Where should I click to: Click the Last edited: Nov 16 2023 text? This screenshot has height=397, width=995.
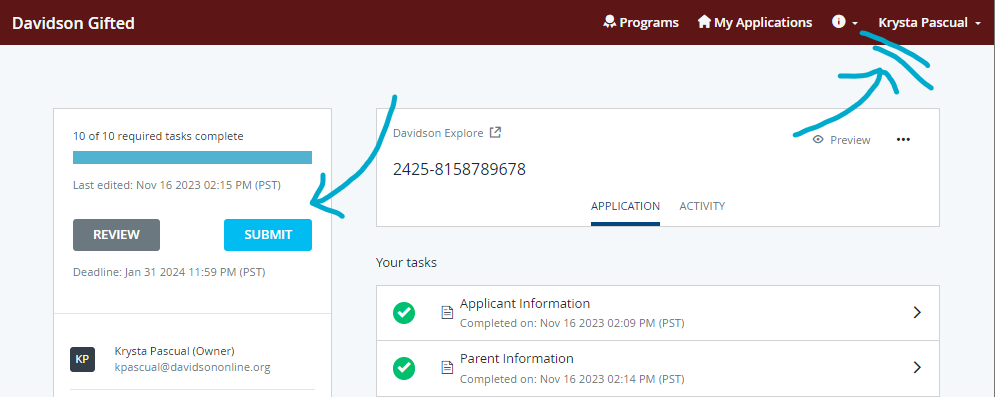[176, 185]
